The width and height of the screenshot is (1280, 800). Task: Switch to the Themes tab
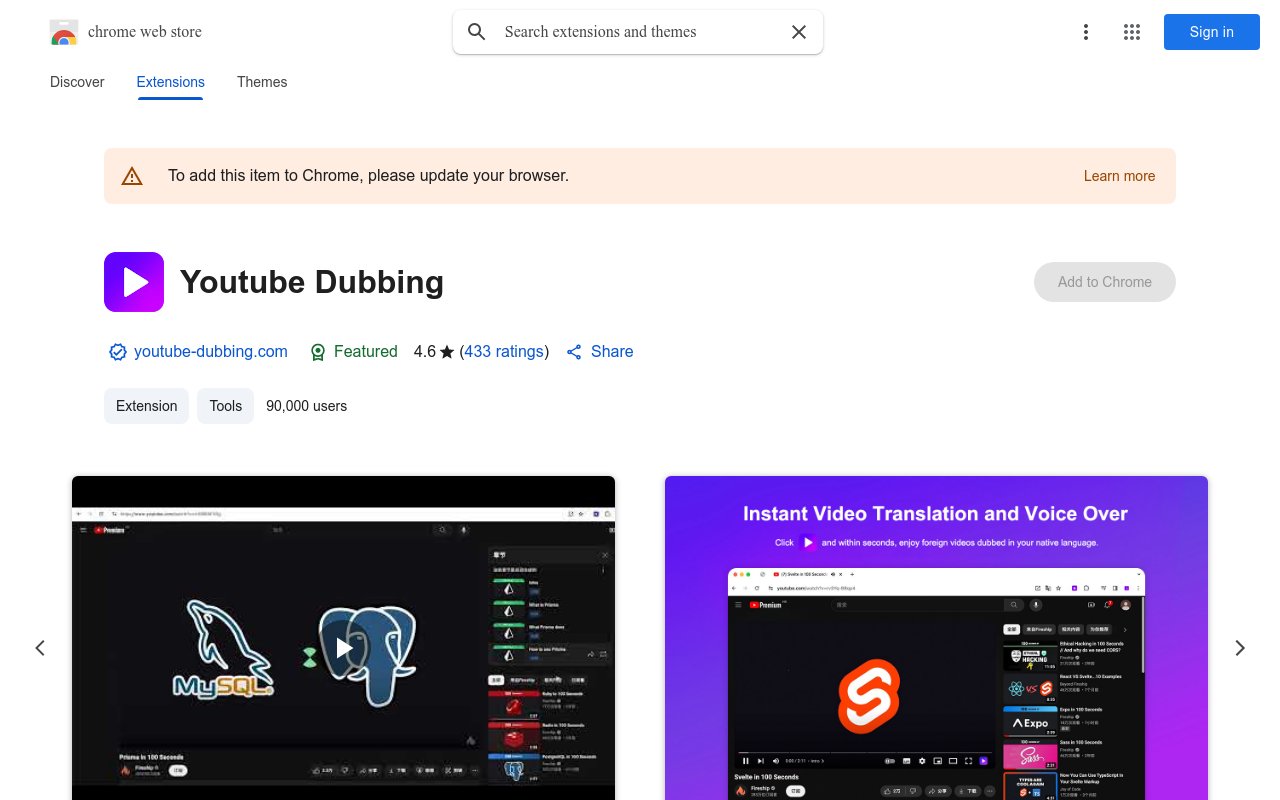click(262, 82)
